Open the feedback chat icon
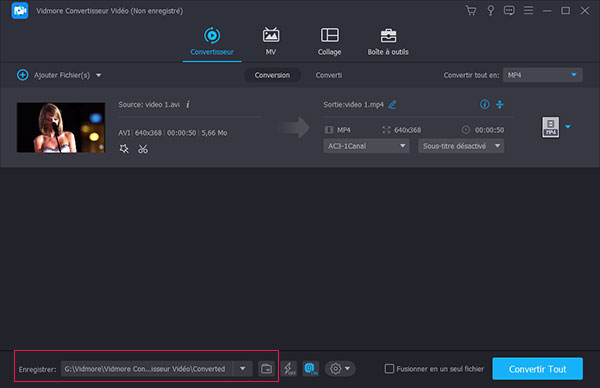This screenshot has height=388, width=600. (509, 10)
